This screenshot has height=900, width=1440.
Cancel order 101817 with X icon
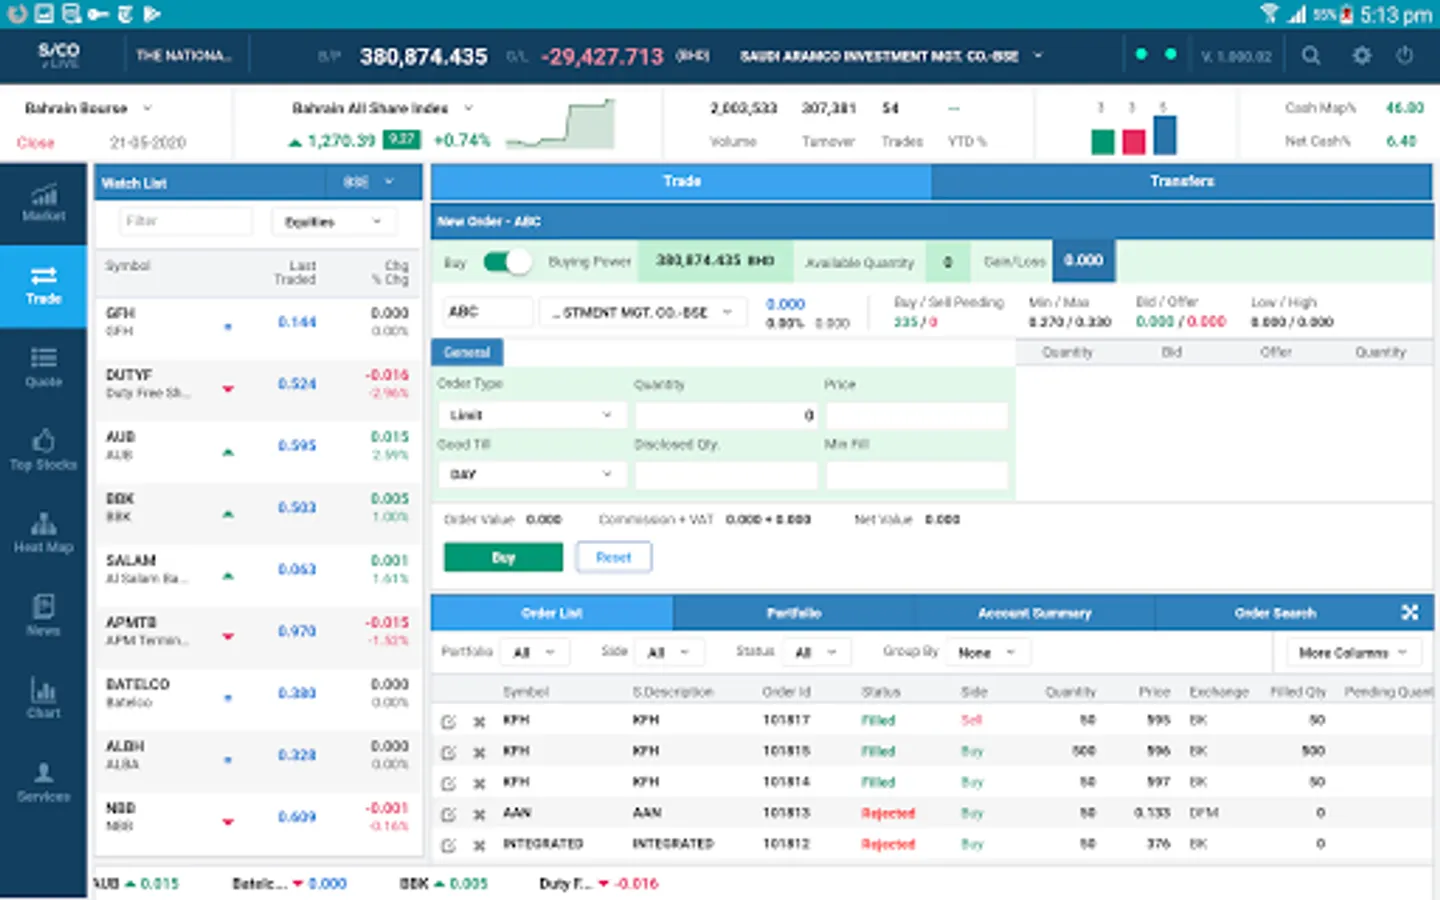click(479, 721)
